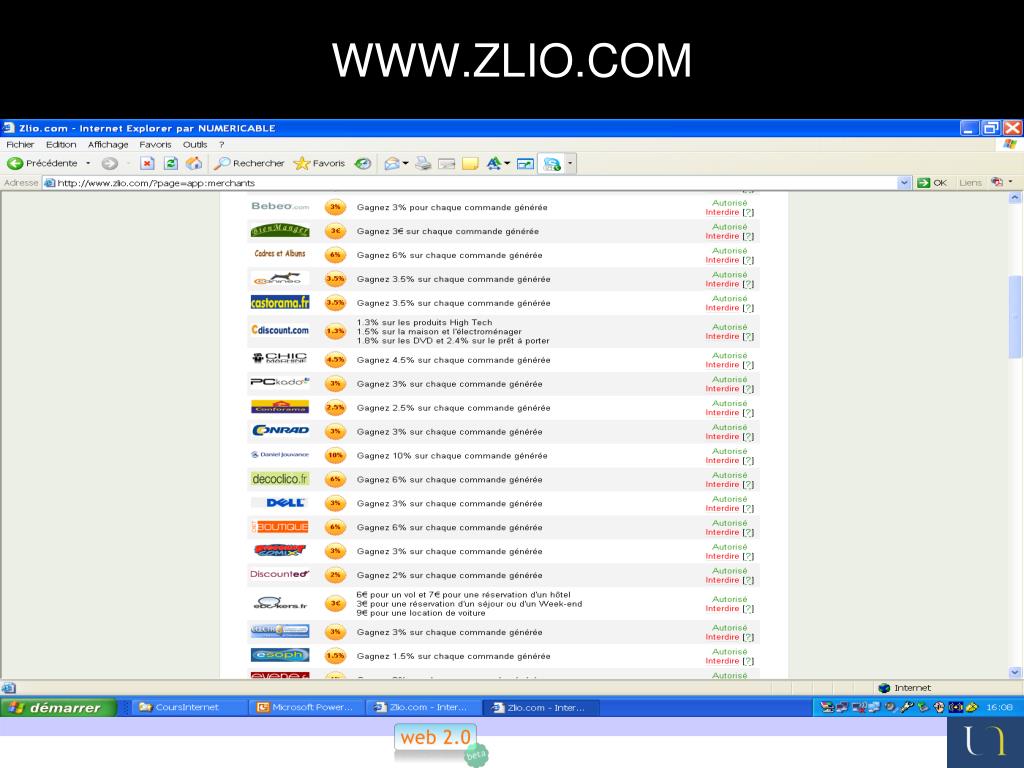Click Interdire on the Discounteo row
1024x768 pixels.
tap(722, 580)
